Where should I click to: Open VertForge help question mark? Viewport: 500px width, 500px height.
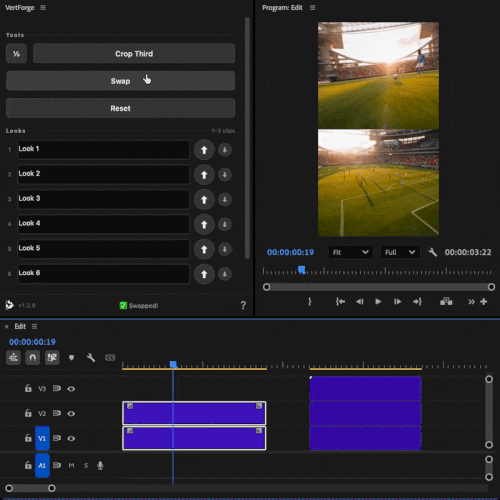coord(243,305)
